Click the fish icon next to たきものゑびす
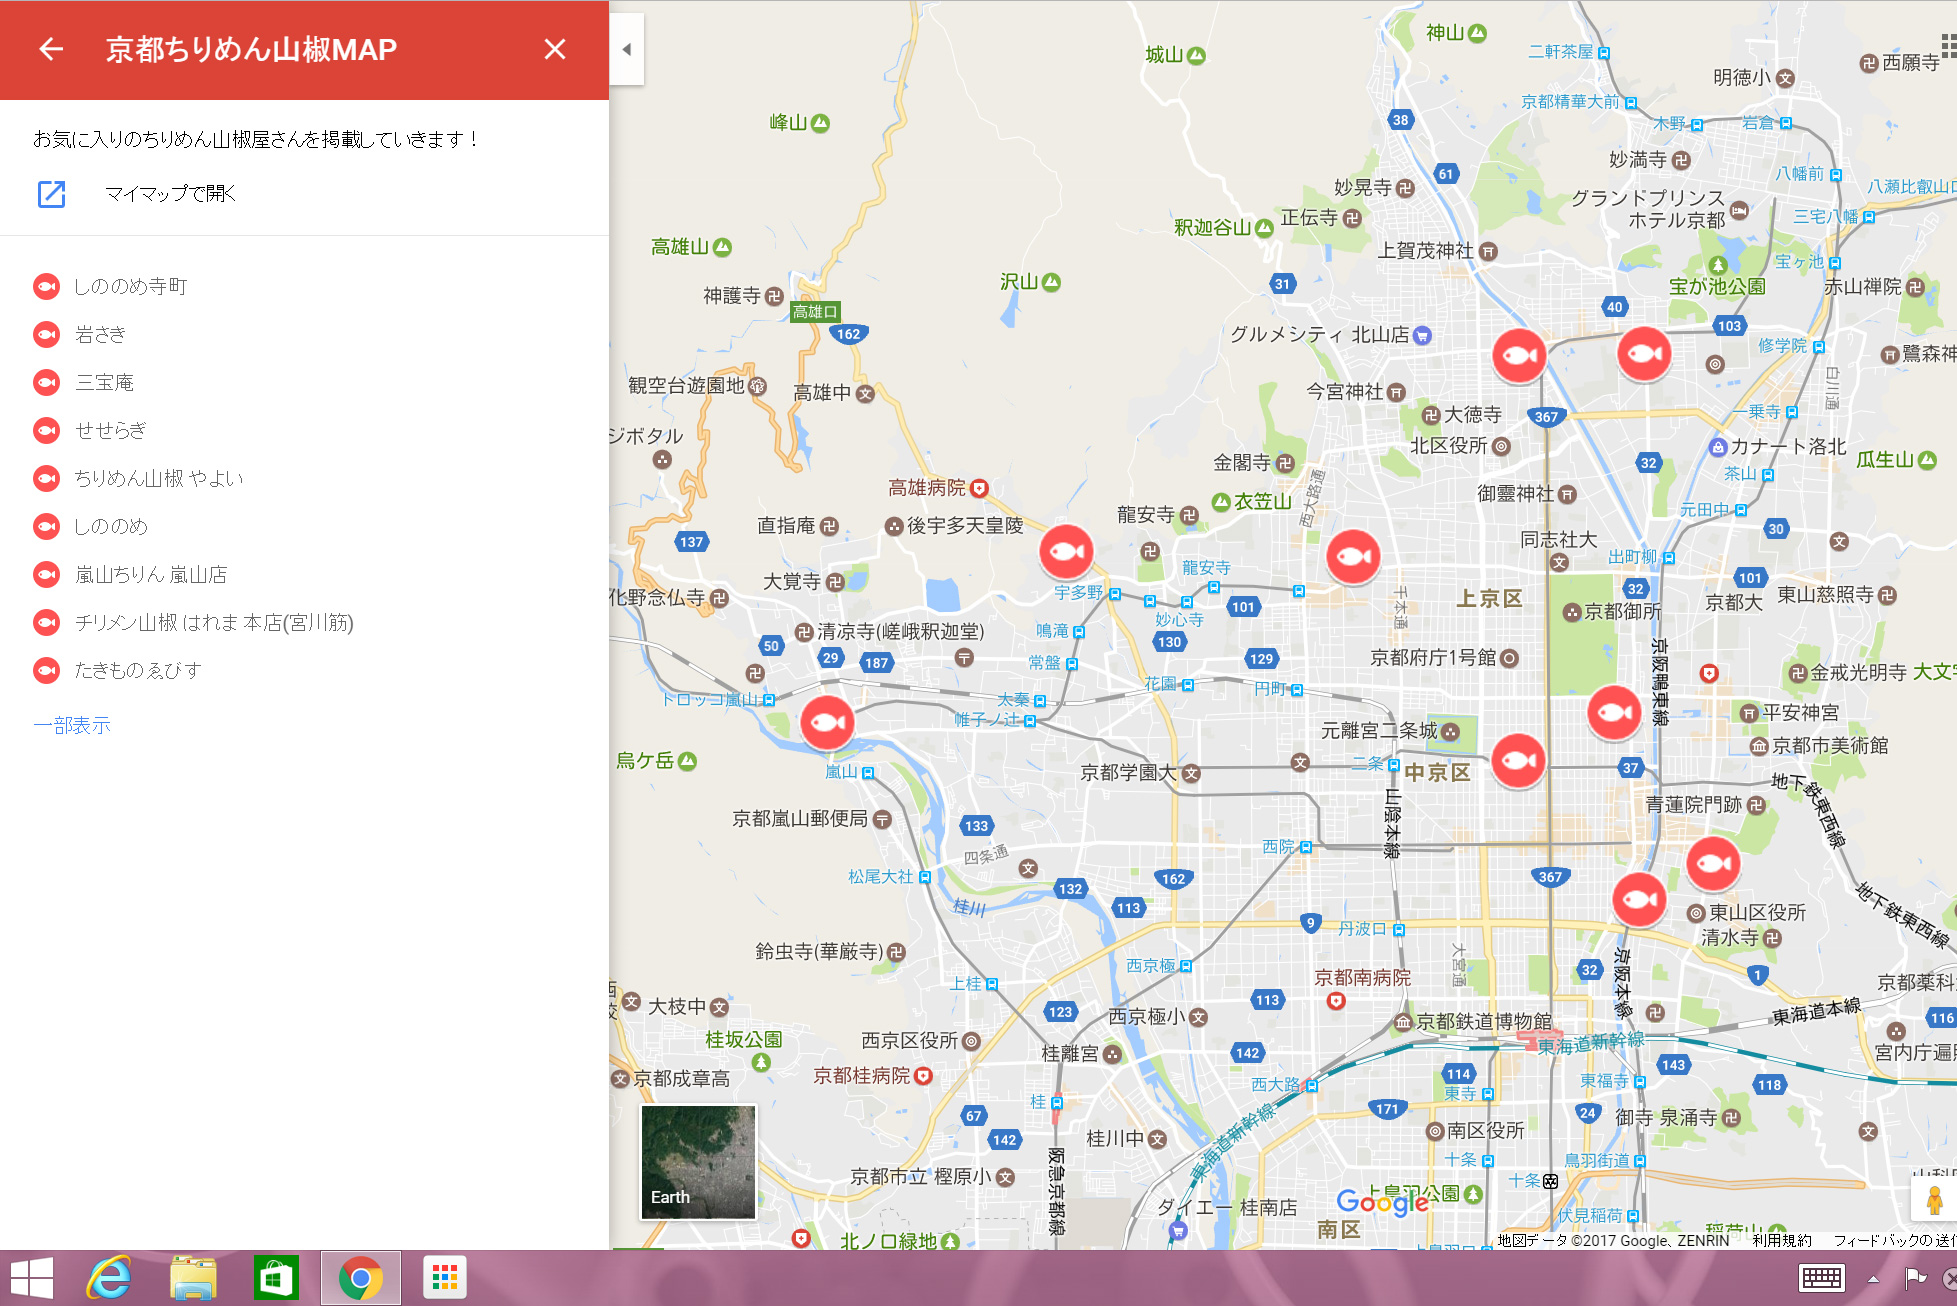Screen dimensions: 1957x1306 46,671
